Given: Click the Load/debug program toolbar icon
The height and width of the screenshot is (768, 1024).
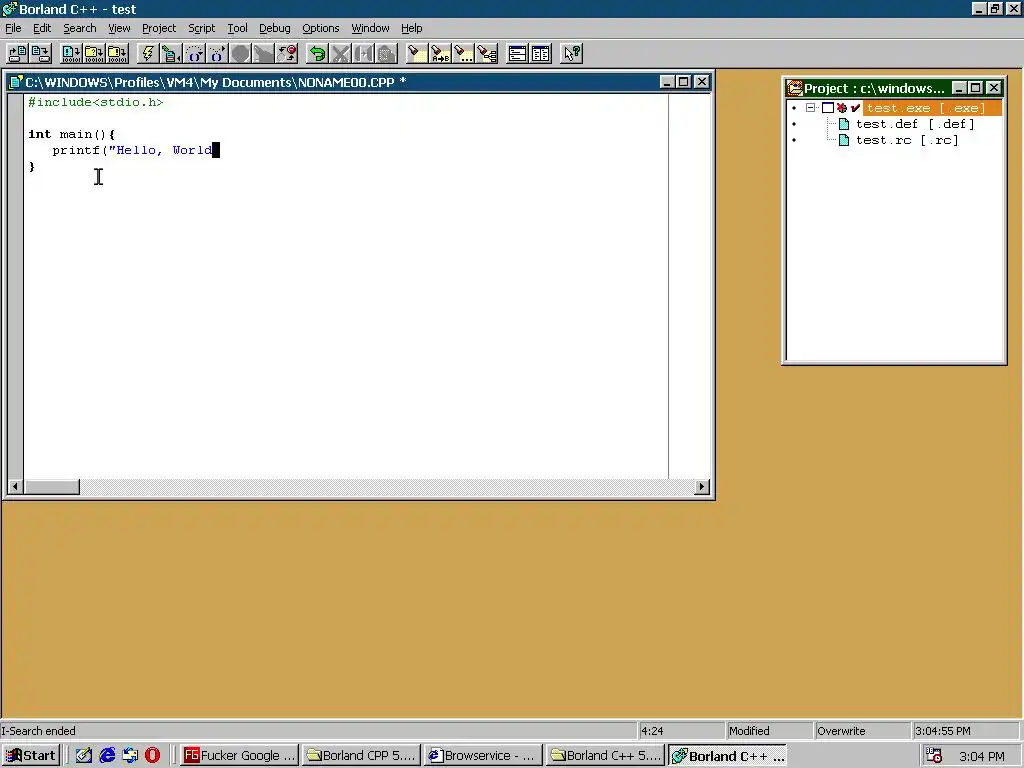Looking at the screenshot, I should (x=171, y=54).
